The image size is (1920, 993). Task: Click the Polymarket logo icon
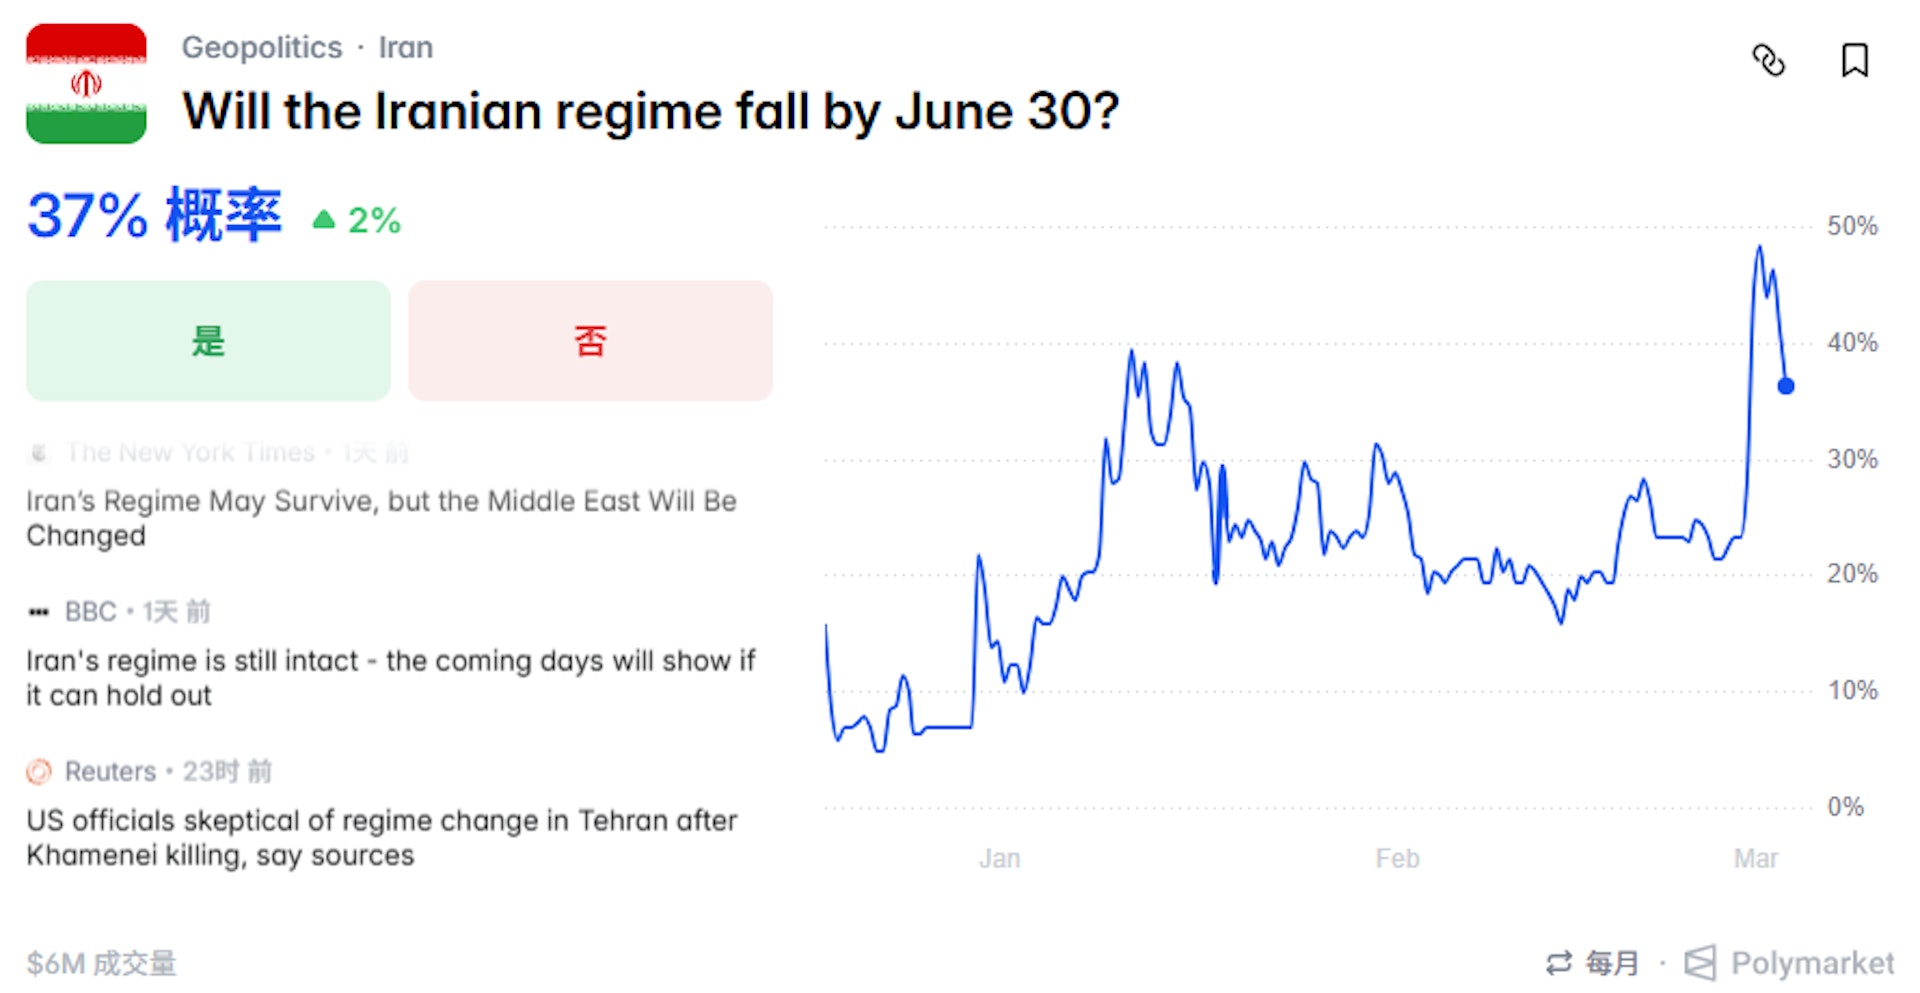(x=1700, y=963)
